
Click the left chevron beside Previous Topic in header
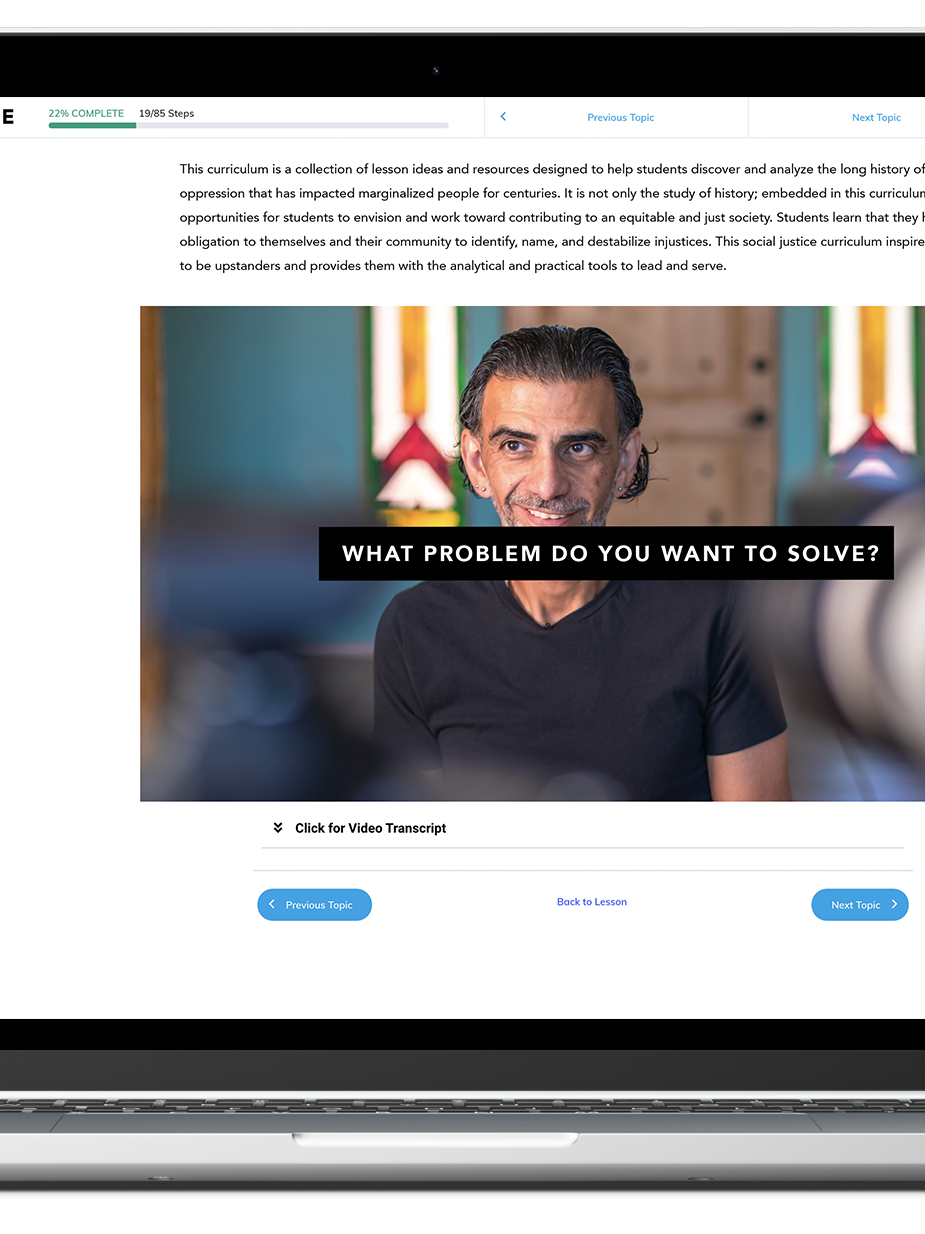[503, 117]
